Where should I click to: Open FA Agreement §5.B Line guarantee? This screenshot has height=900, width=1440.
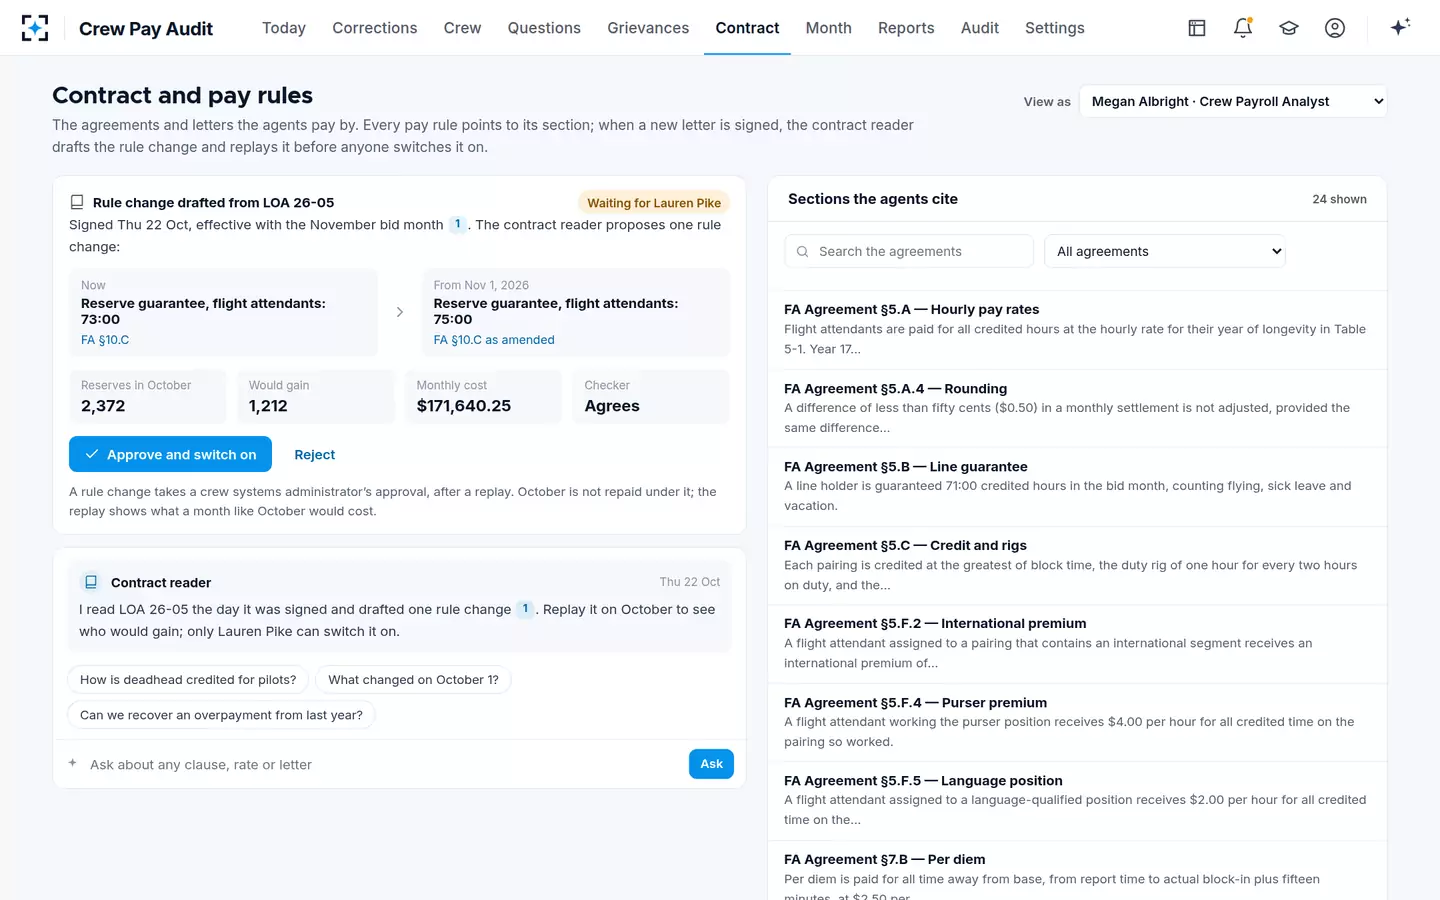tap(1077, 487)
